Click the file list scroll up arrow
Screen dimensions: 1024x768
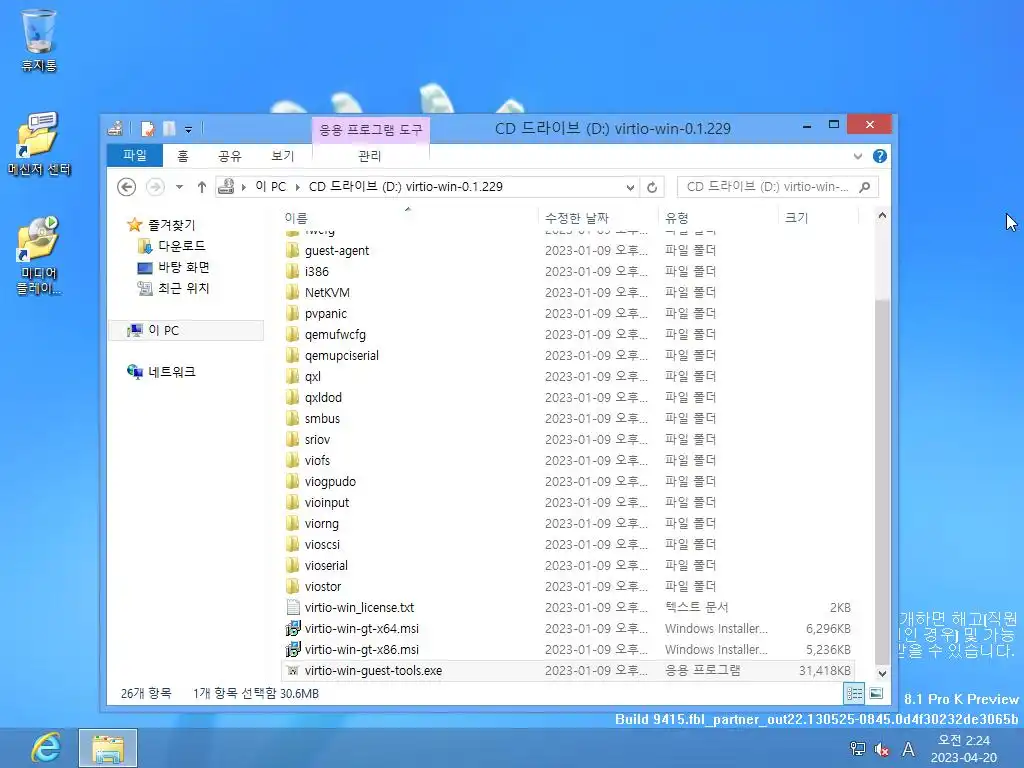(882, 216)
